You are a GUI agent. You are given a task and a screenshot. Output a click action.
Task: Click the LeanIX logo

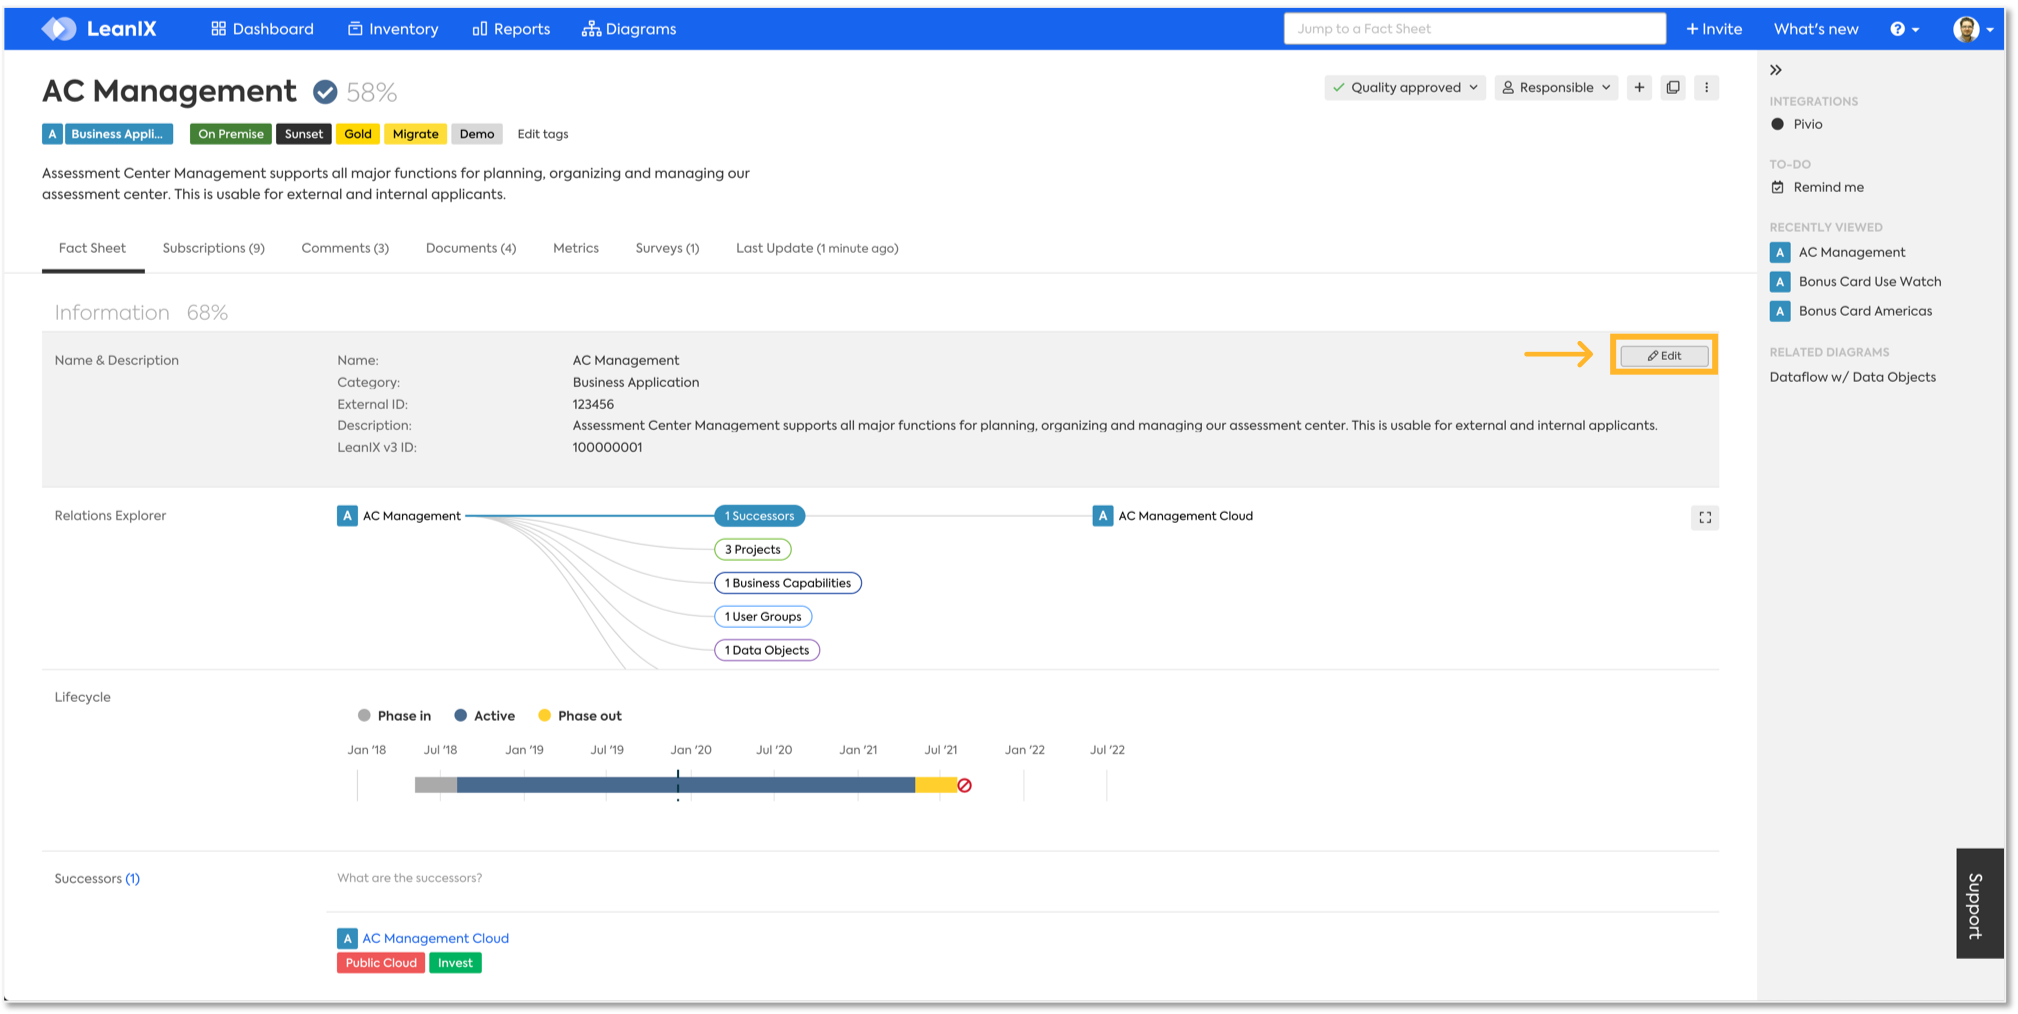(99, 29)
